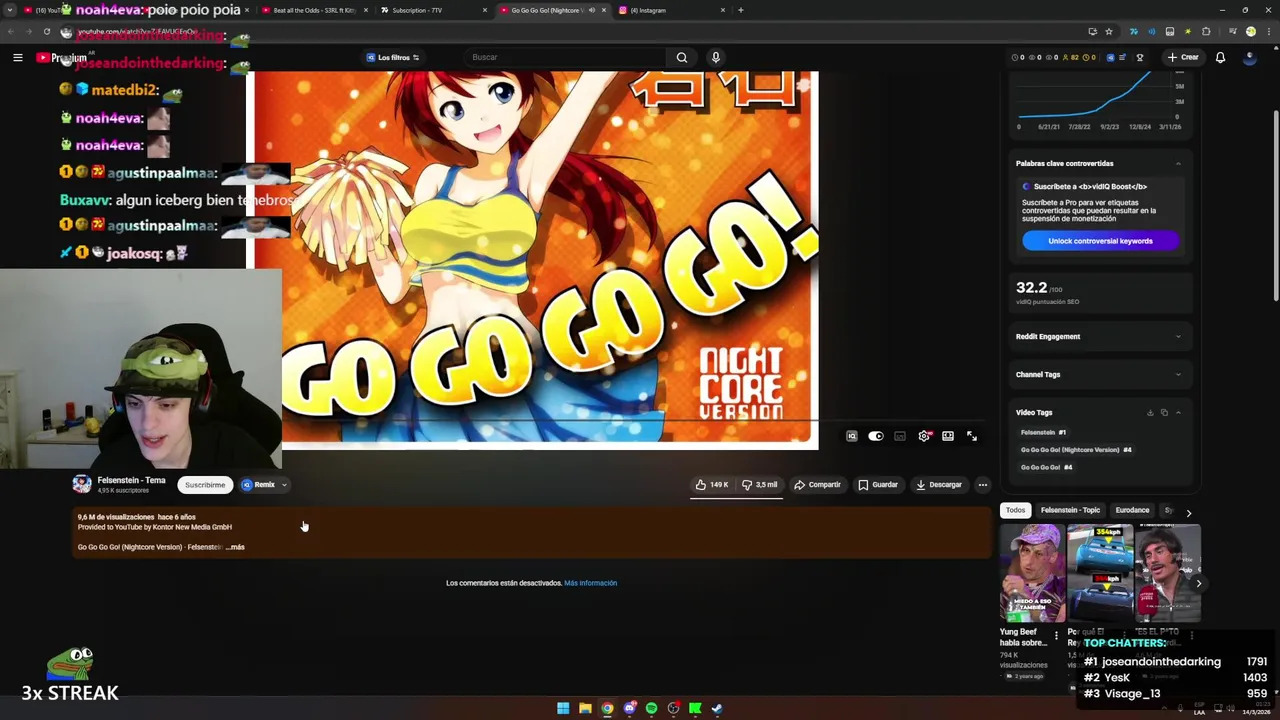Open Remix dropdown arrow
The image size is (1280, 720).
click(x=284, y=485)
